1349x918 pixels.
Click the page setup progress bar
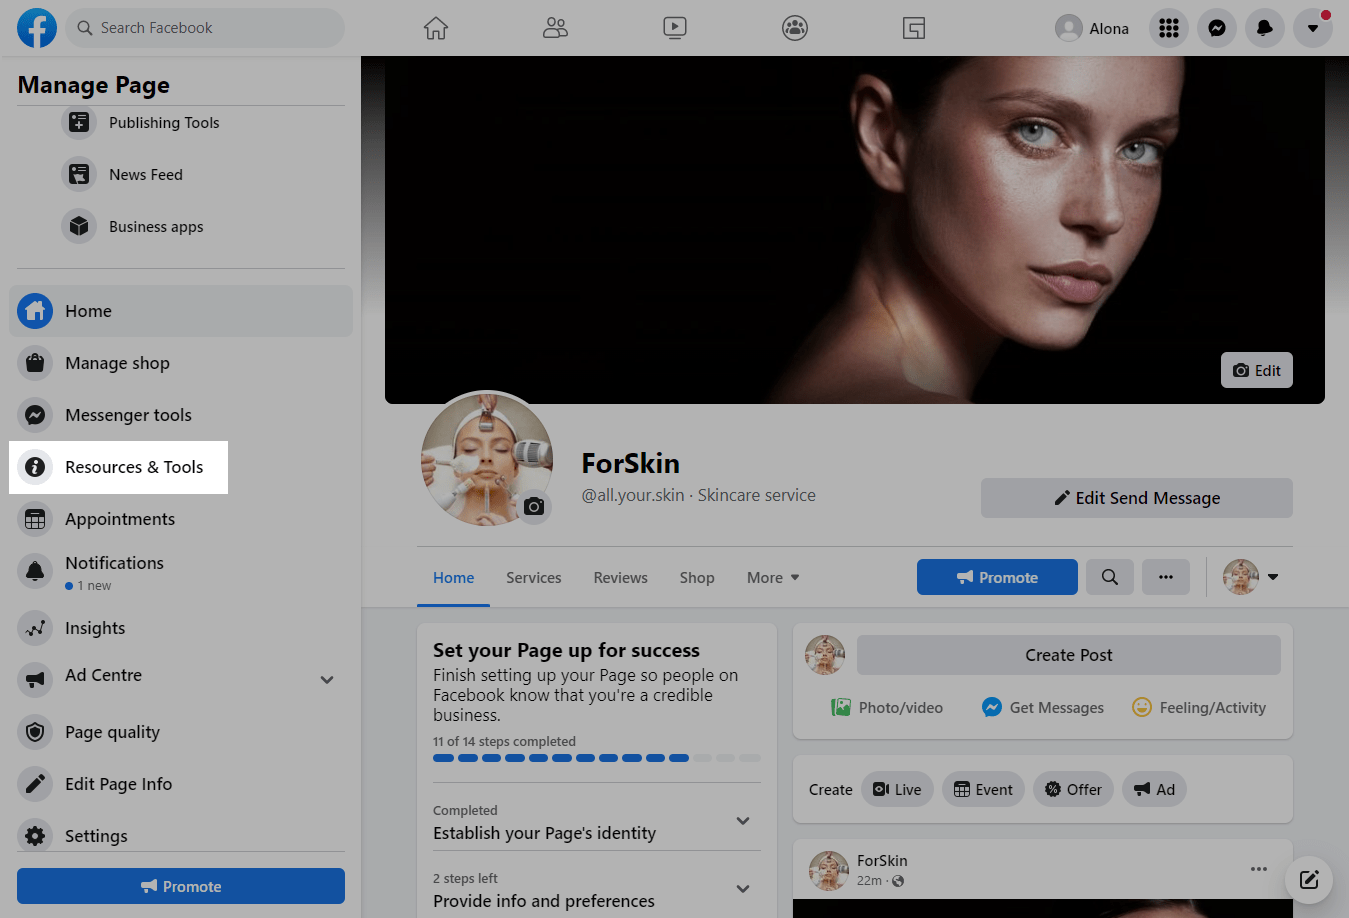[x=596, y=758]
